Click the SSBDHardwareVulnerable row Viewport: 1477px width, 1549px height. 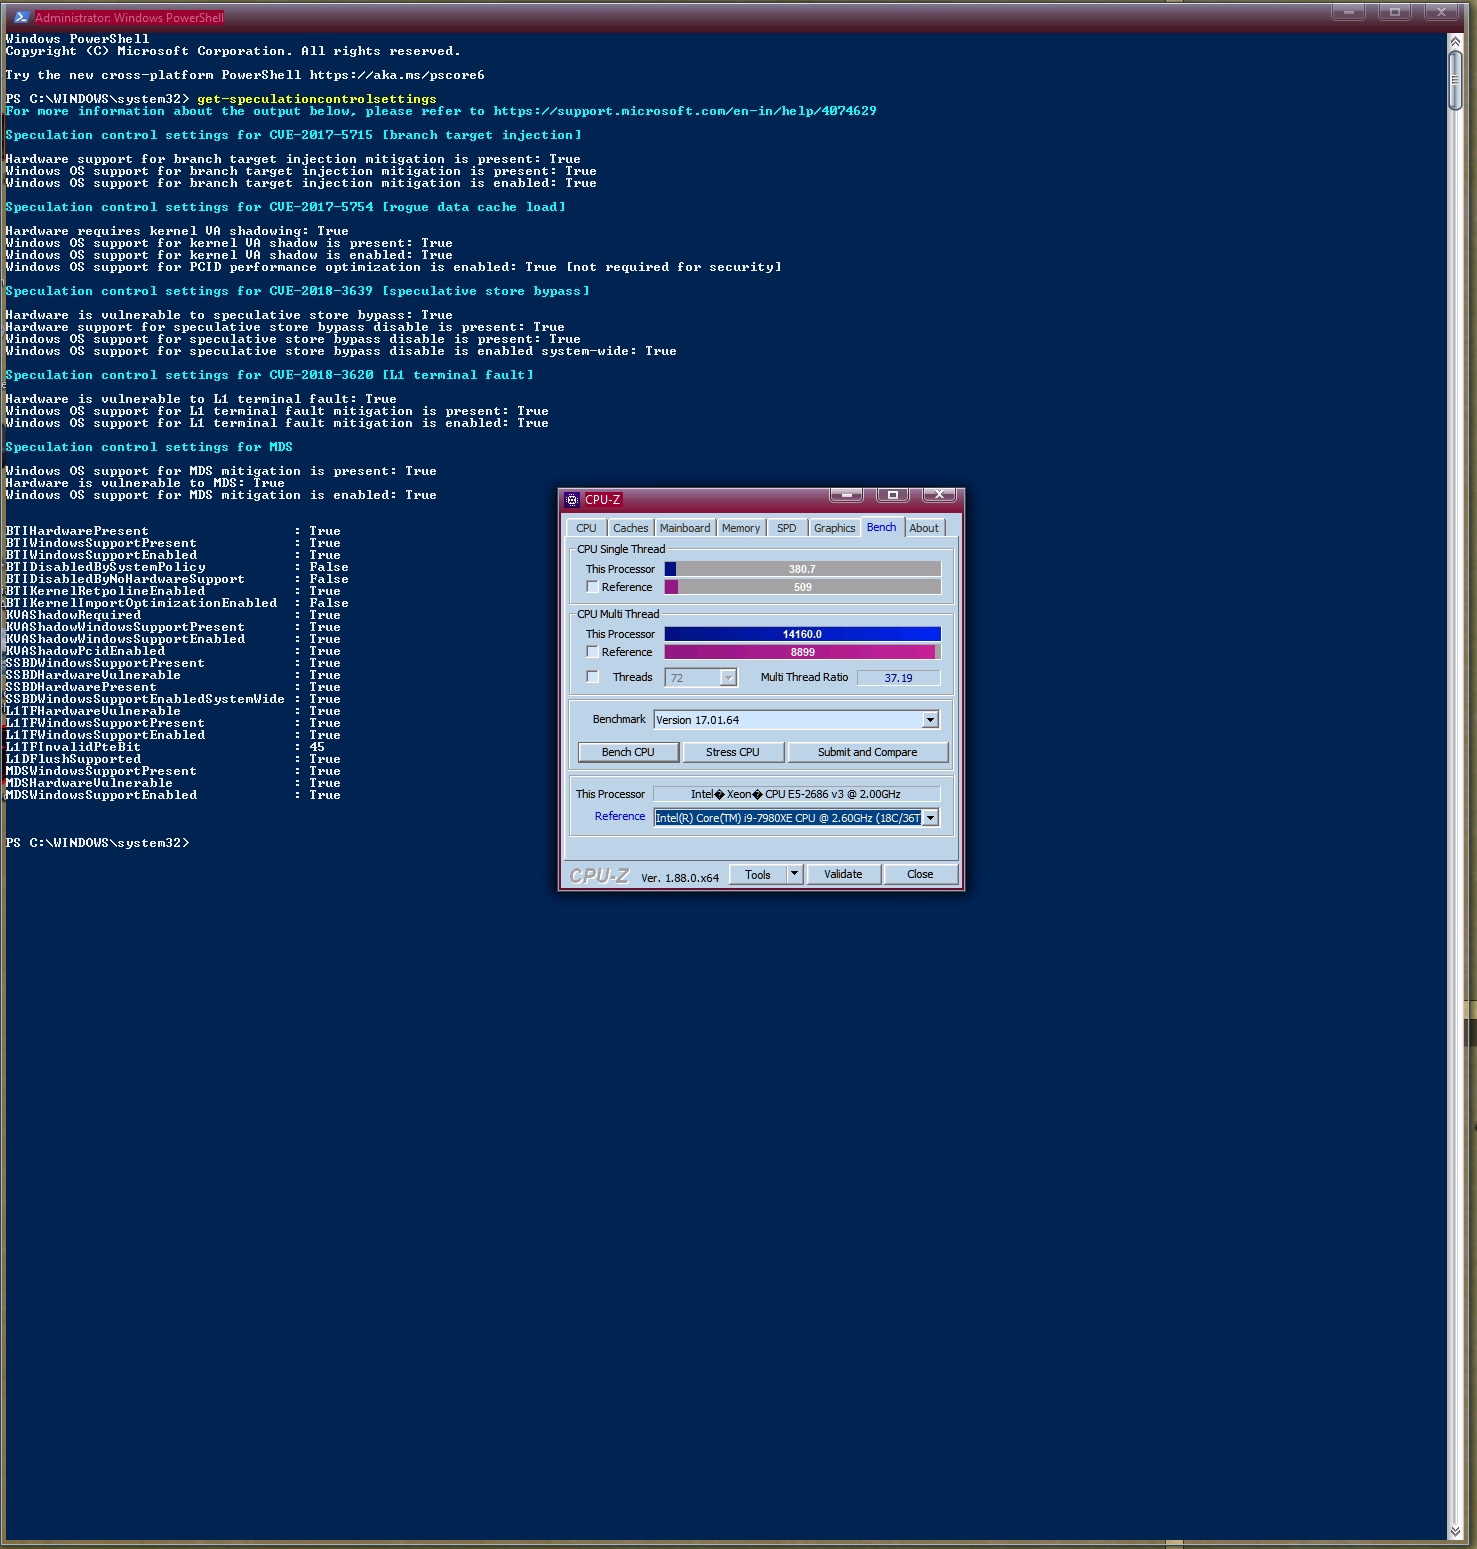(173, 675)
